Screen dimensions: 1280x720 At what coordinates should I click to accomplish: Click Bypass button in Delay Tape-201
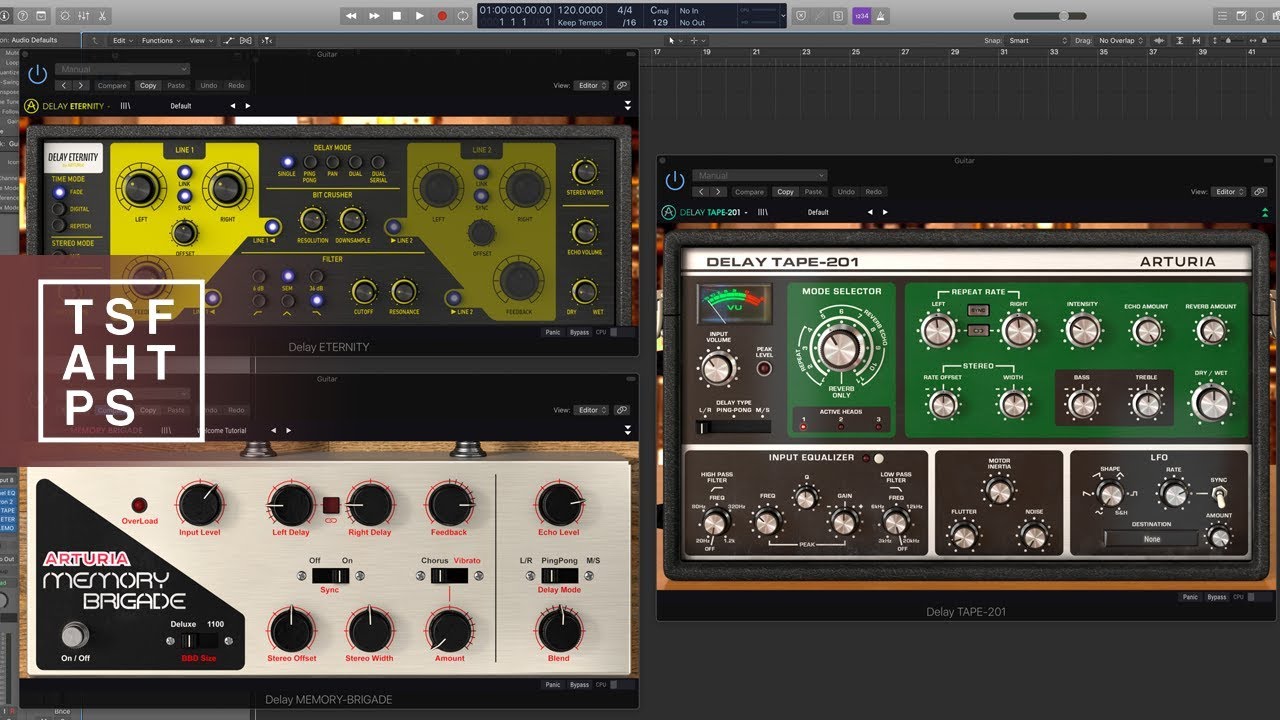pyautogui.click(x=1217, y=597)
